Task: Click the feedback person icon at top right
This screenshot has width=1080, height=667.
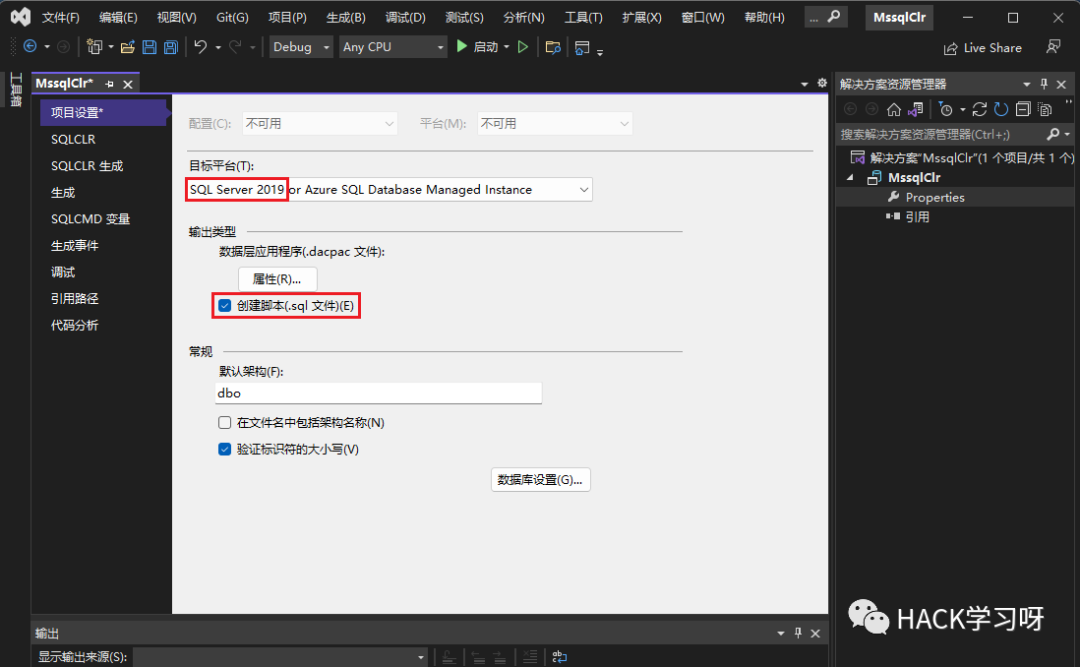Action: coord(1052,47)
